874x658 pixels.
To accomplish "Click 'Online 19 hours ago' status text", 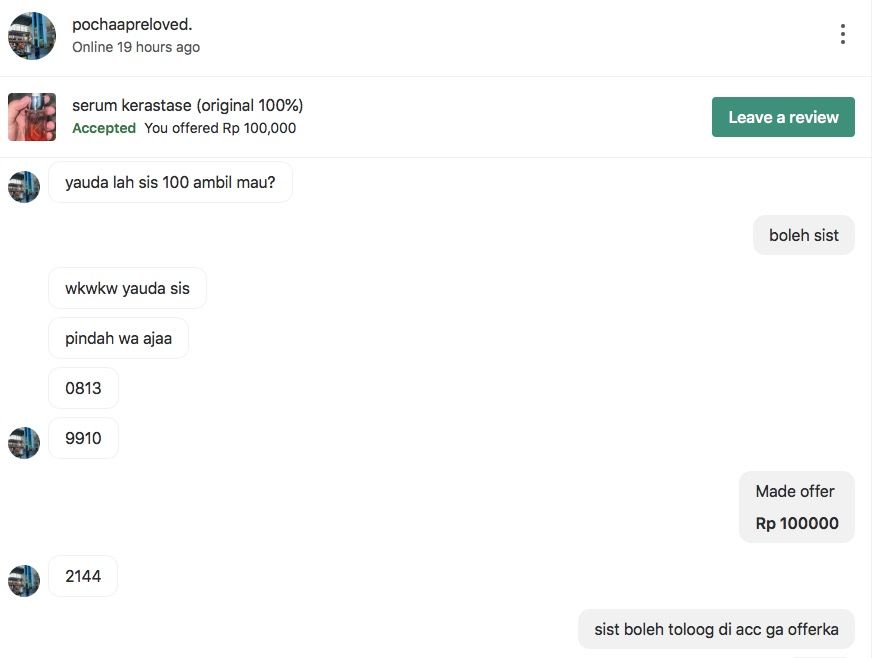I will pyautogui.click(x=136, y=47).
